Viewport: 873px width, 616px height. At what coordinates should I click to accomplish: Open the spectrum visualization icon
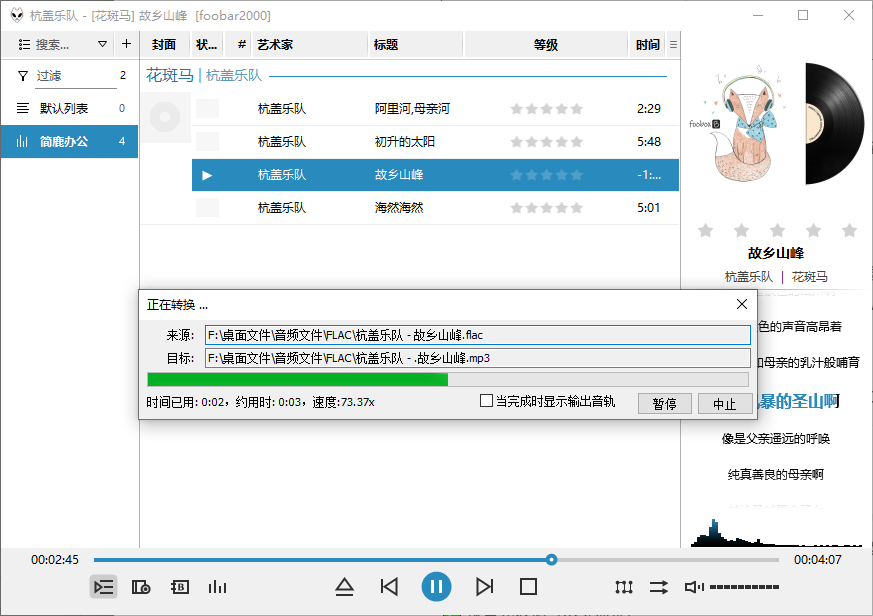218,587
